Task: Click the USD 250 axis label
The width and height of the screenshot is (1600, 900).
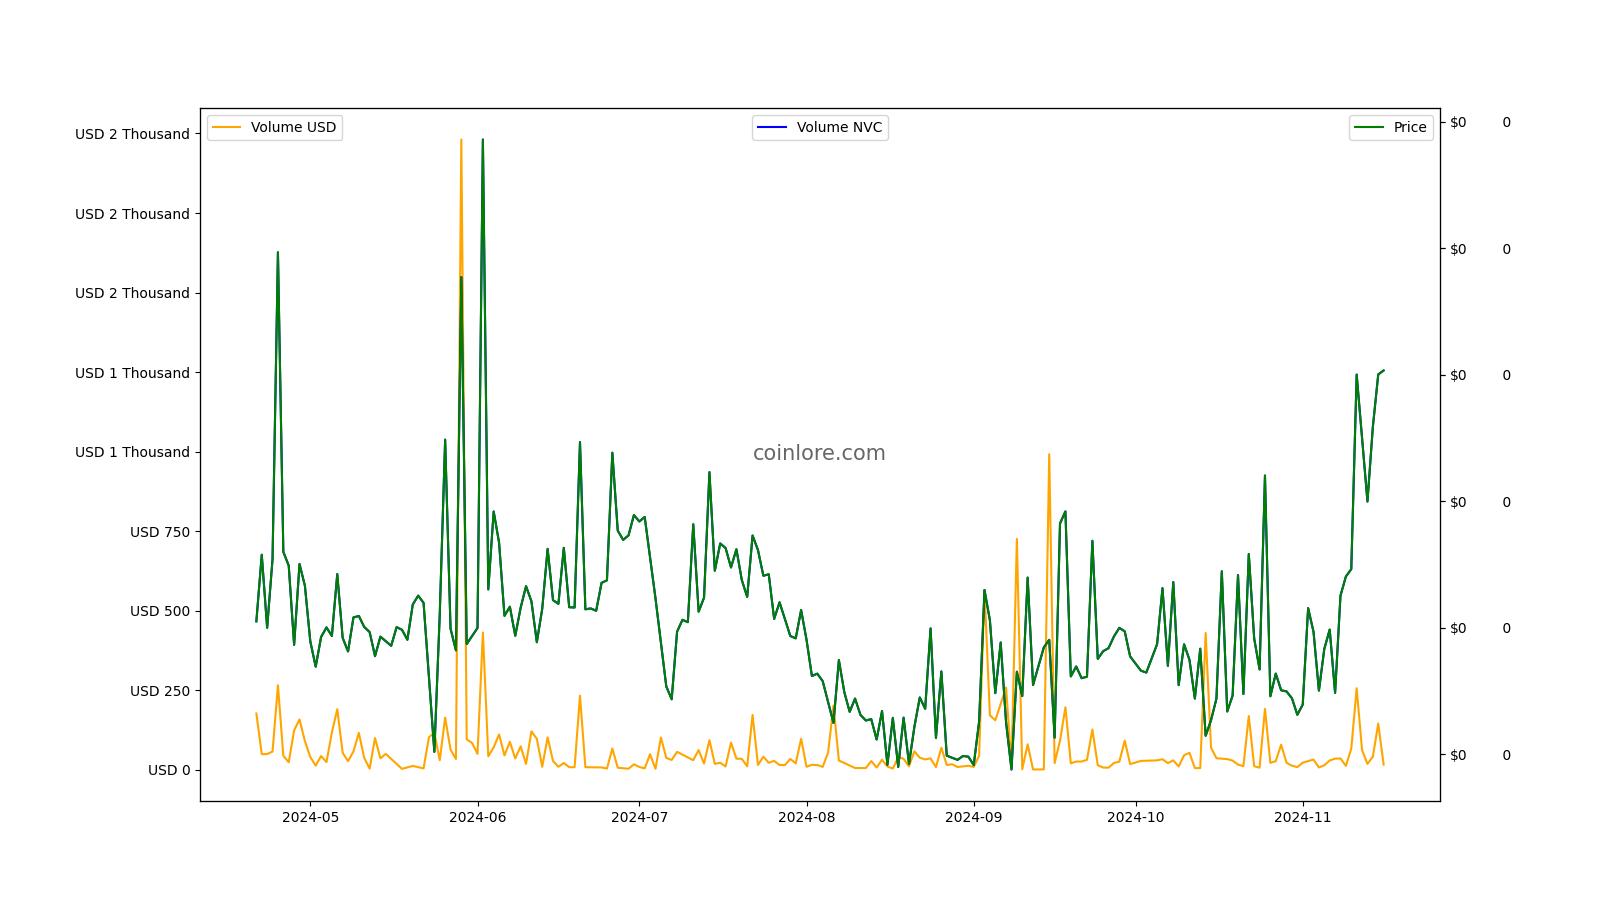Action: click(x=160, y=691)
